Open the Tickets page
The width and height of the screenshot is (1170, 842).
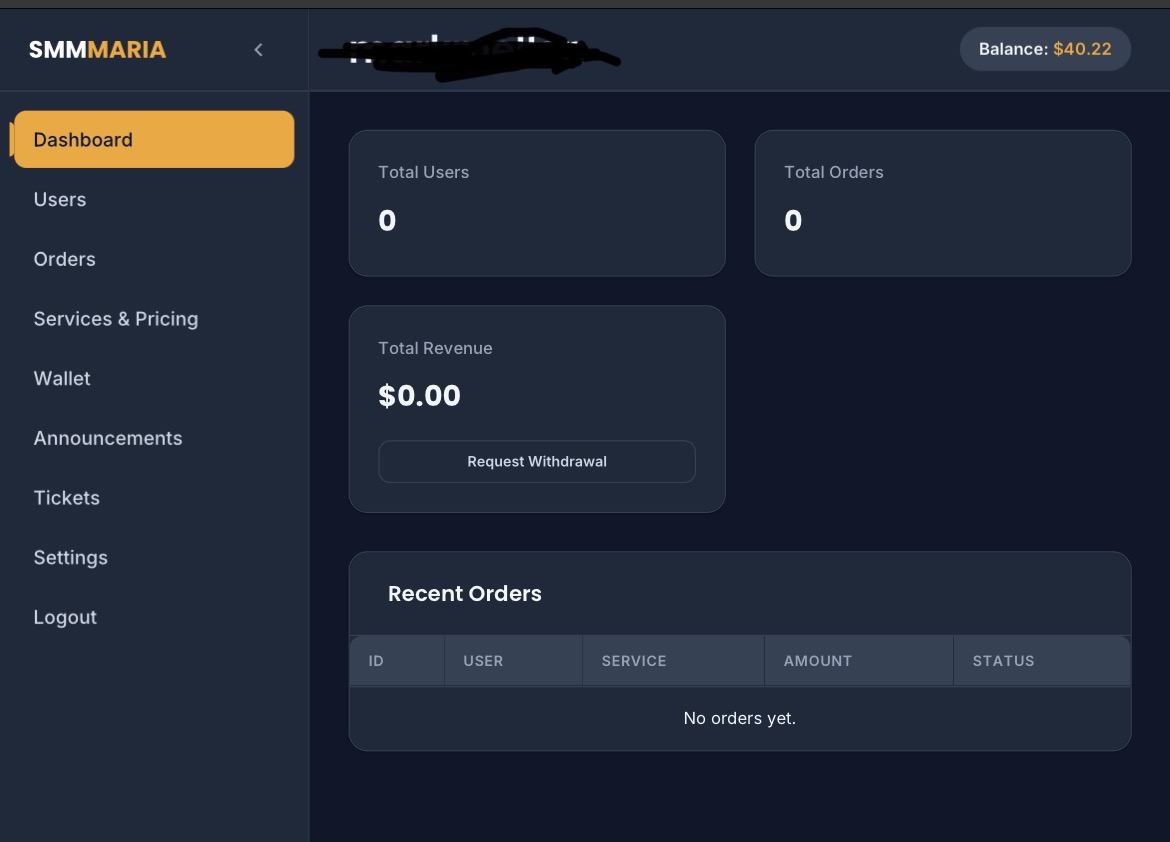point(66,498)
